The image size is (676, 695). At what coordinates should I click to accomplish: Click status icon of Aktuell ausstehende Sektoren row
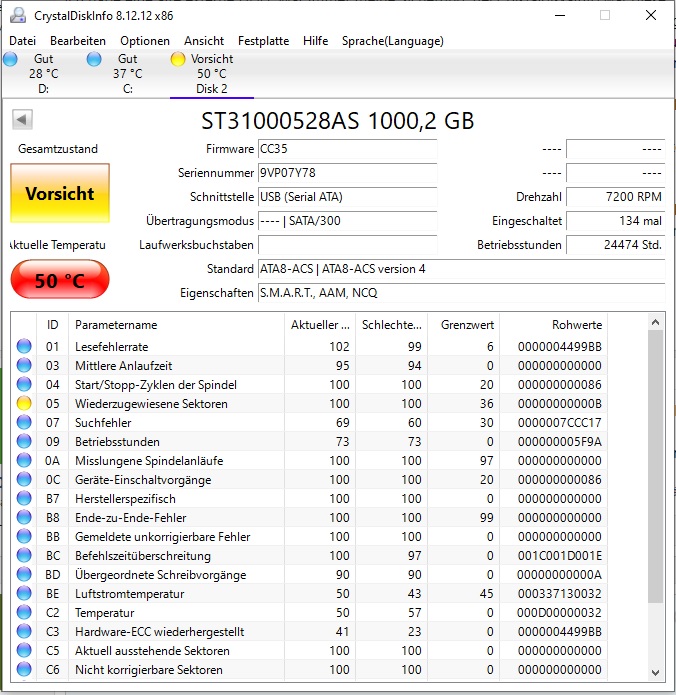coord(24,651)
